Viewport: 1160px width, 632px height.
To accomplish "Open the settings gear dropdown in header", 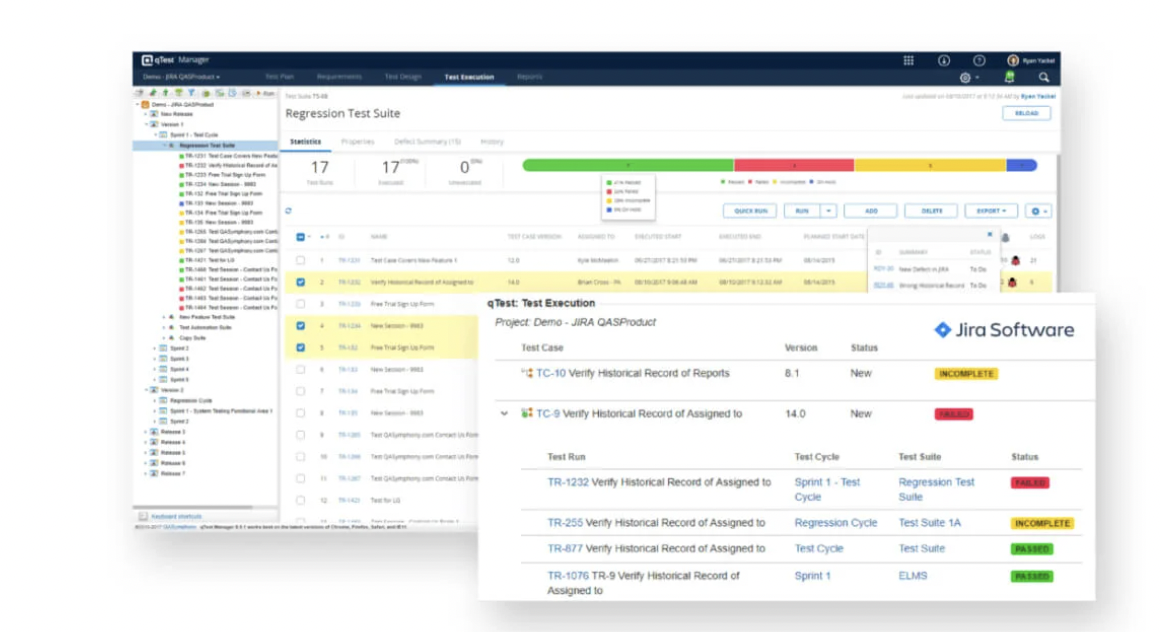I will [969, 78].
